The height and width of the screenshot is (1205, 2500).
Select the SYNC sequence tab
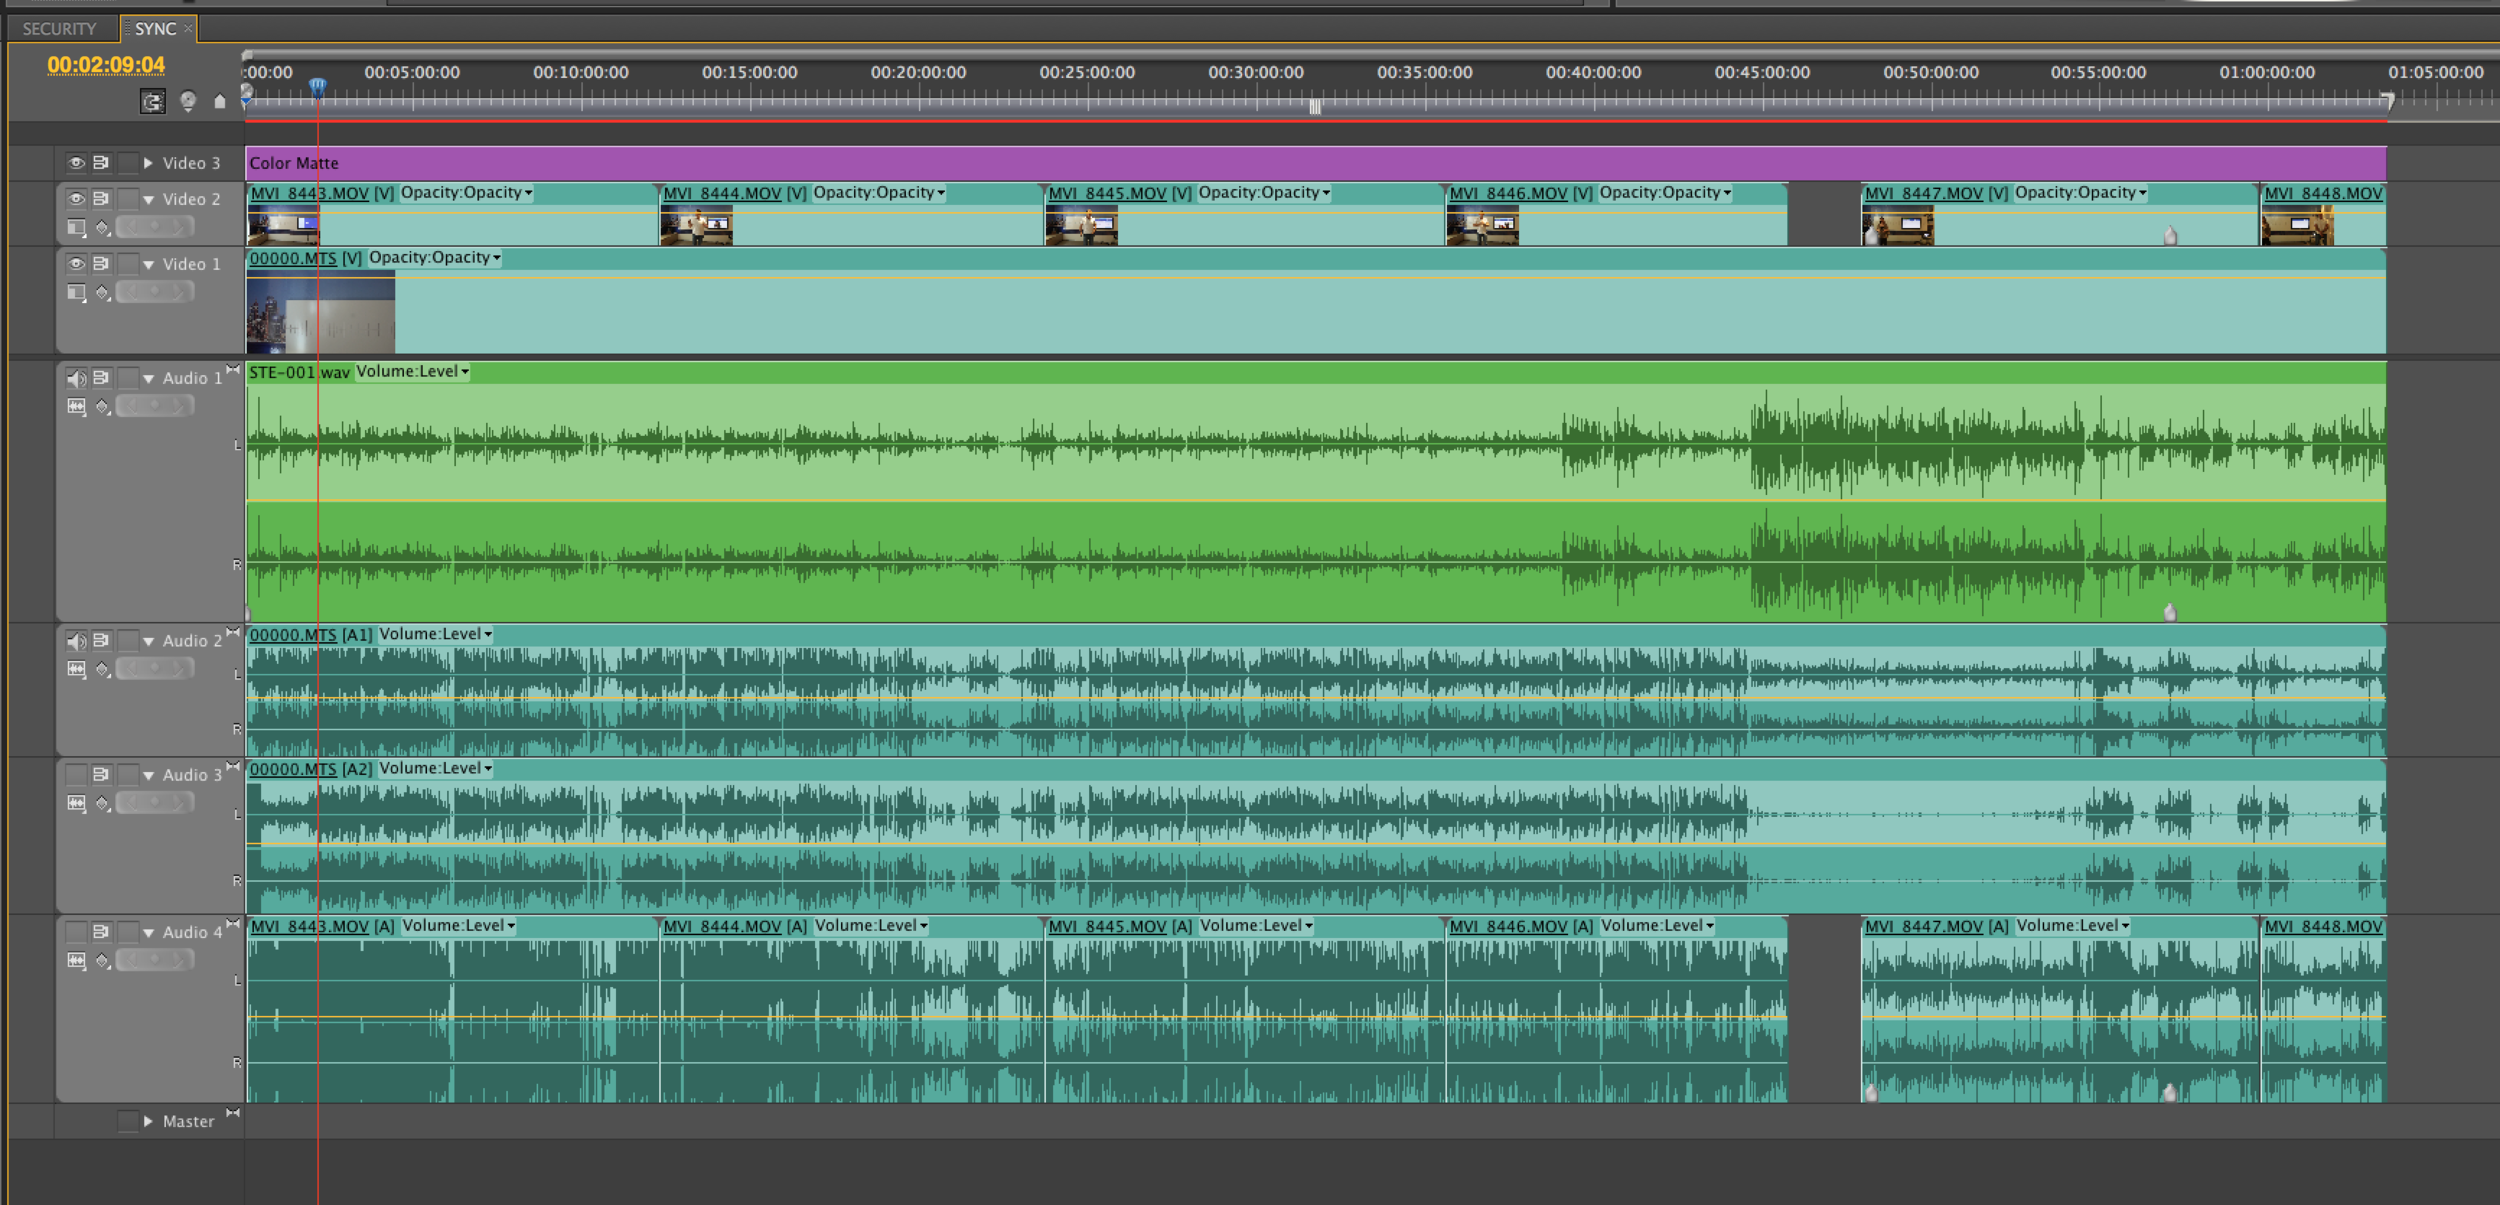click(x=156, y=29)
